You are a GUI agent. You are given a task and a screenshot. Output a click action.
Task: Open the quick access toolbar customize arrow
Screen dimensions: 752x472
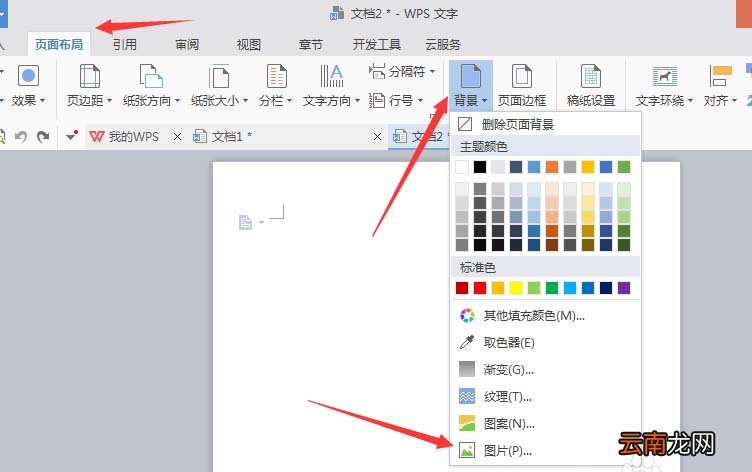71,136
